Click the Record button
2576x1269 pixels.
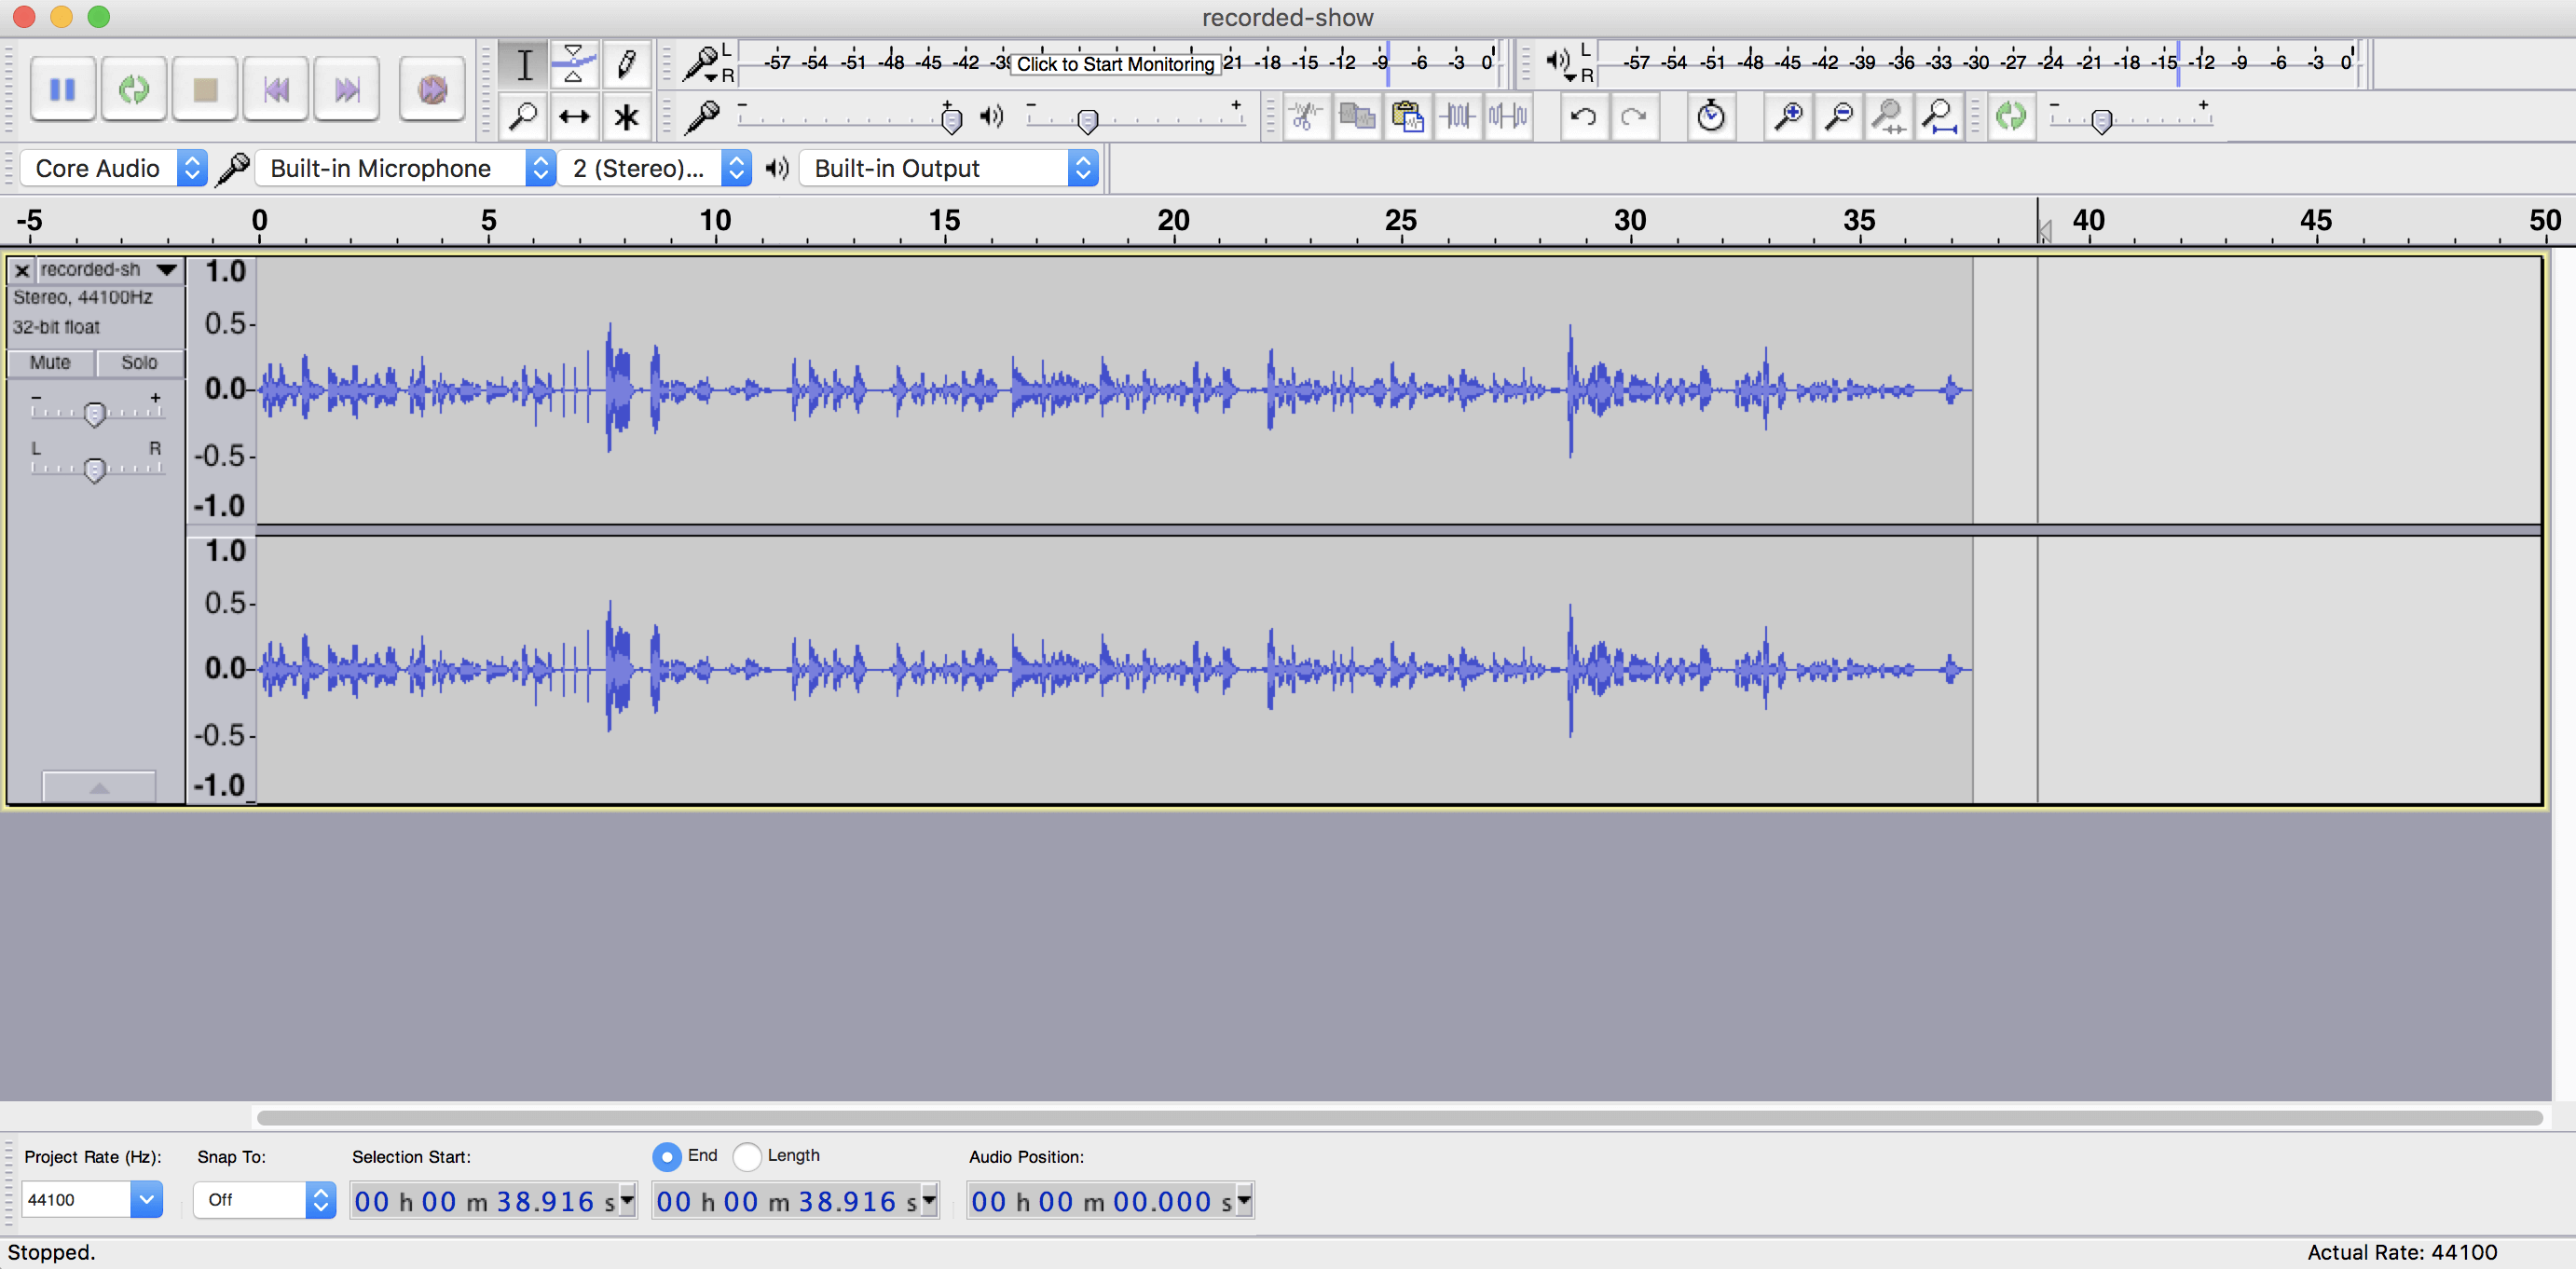pyautogui.click(x=432, y=90)
